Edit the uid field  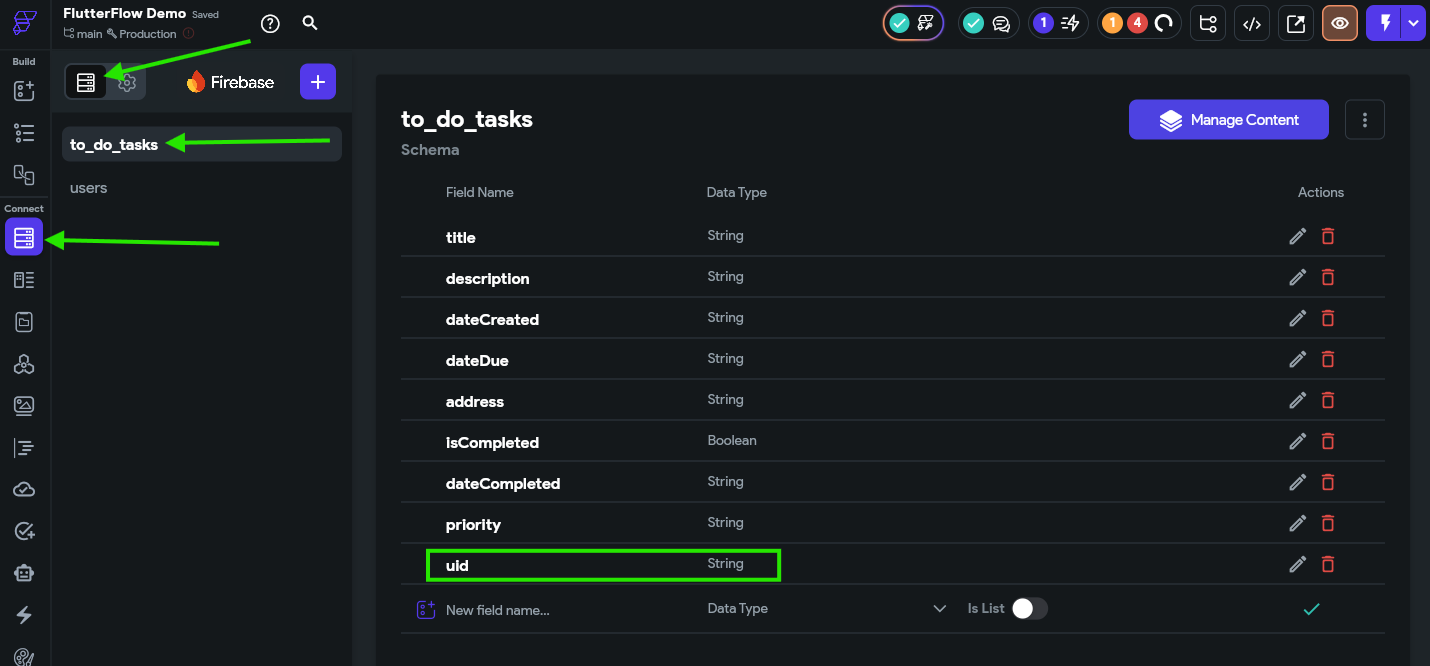1298,564
